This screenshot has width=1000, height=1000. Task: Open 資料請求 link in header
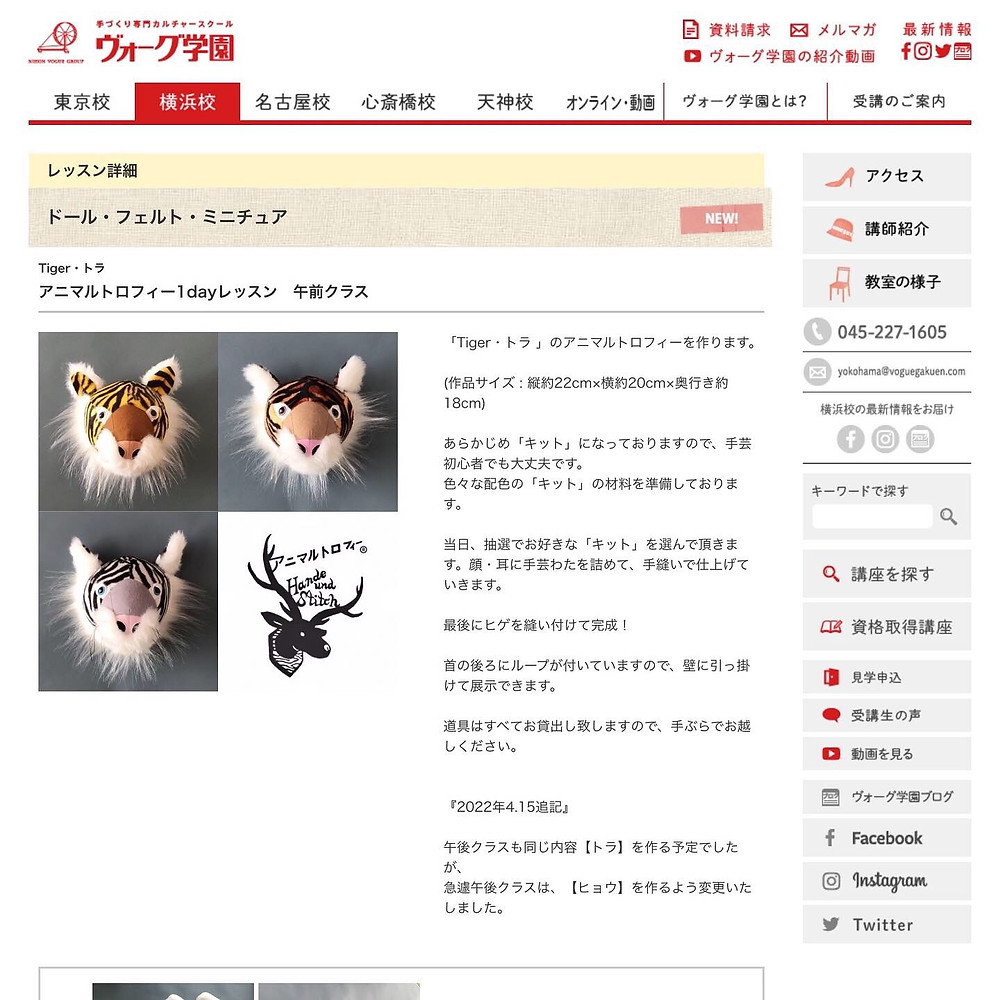726,29
